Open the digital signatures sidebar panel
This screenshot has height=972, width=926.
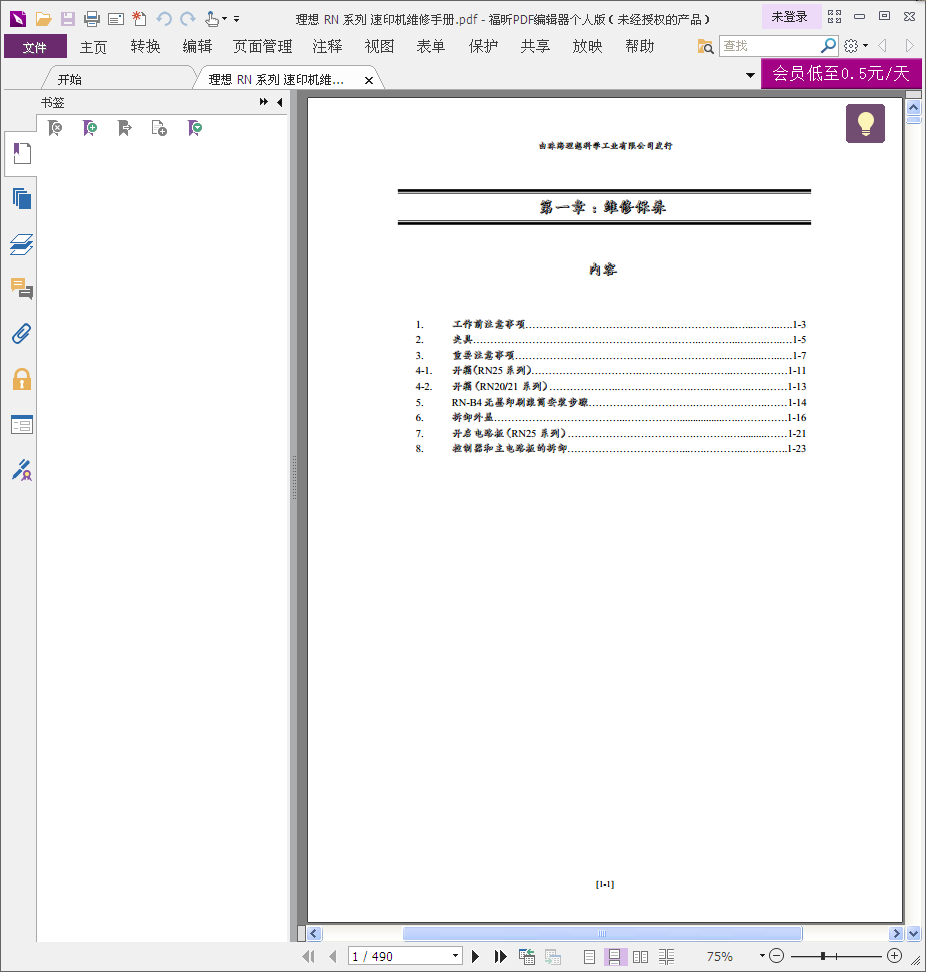click(x=22, y=470)
